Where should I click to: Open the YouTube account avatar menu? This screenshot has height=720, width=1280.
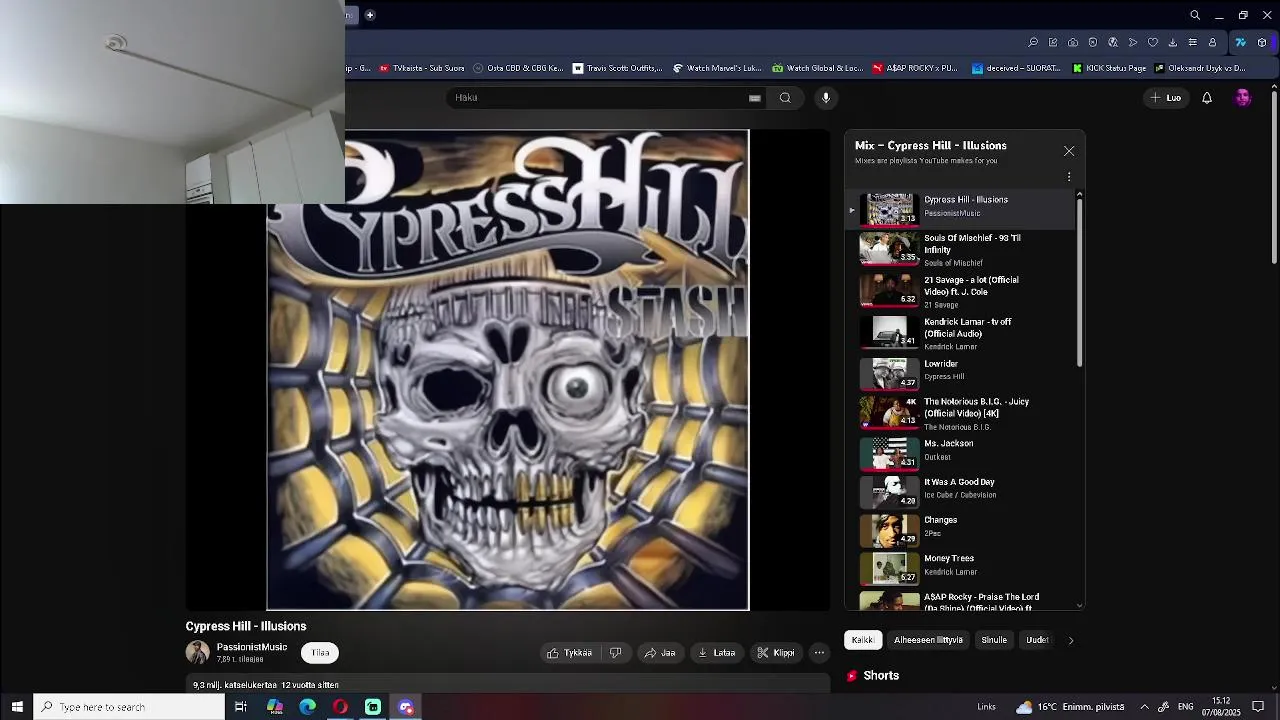pos(1243,98)
